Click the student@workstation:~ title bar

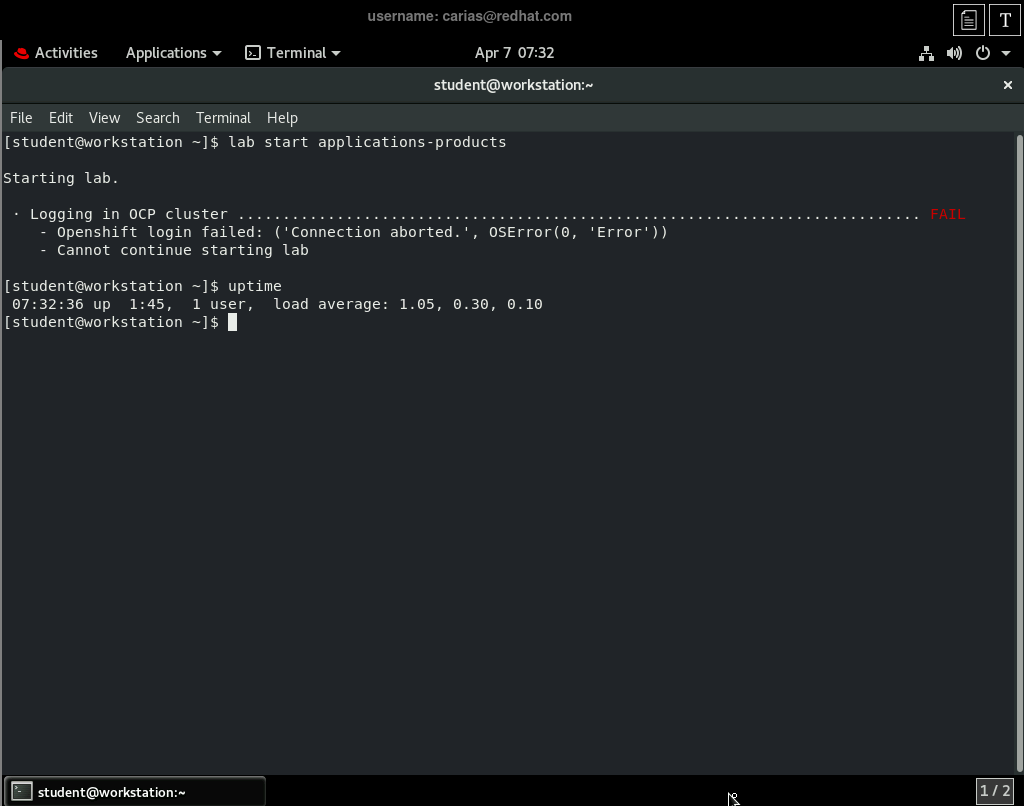point(513,85)
